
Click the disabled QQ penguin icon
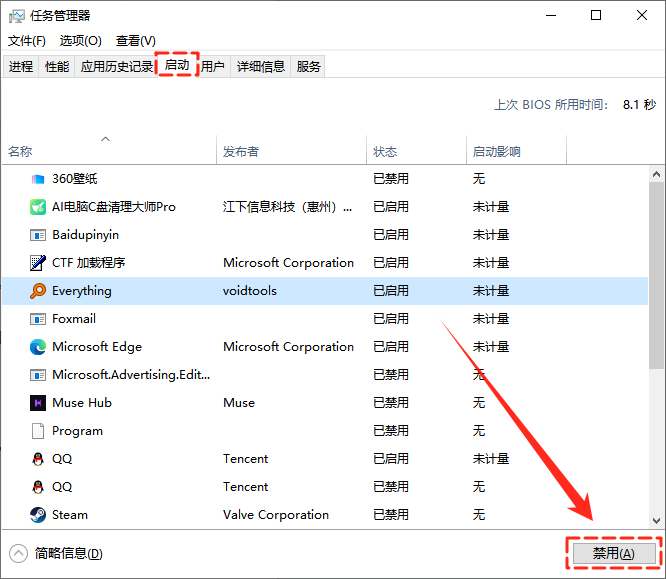click(x=38, y=487)
